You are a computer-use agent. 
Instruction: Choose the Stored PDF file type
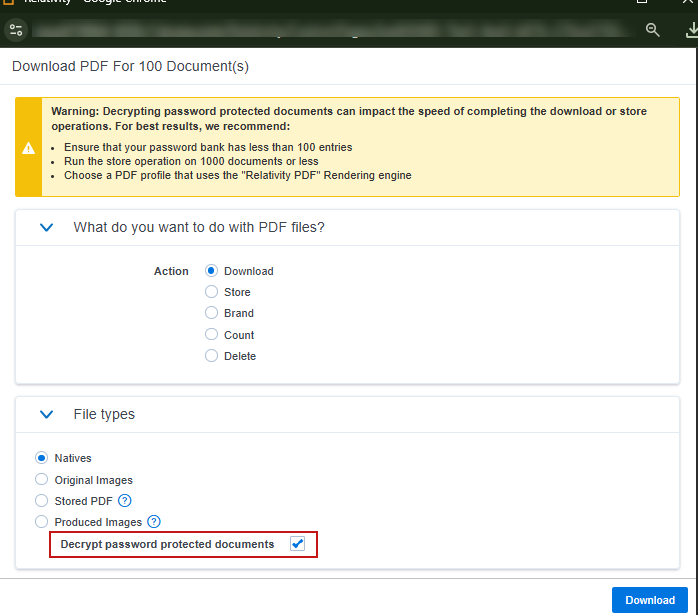click(41, 501)
